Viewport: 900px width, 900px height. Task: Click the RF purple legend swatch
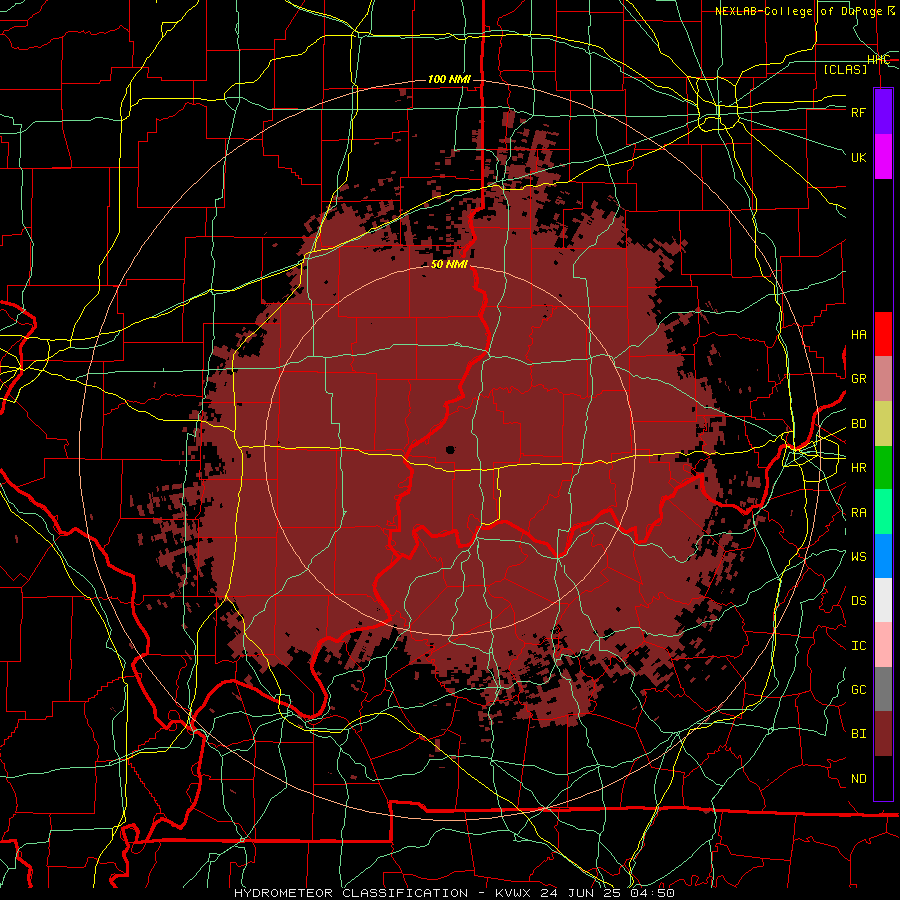(883, 112)
